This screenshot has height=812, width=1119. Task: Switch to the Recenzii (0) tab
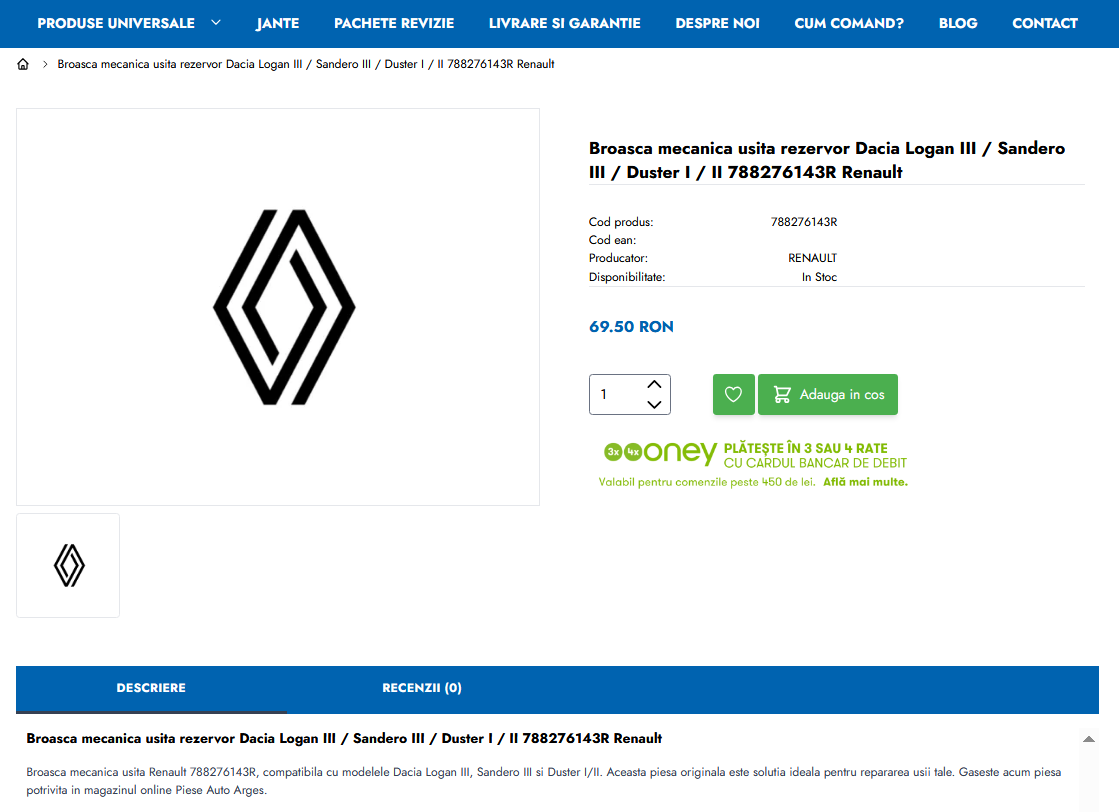coord(422,688)
